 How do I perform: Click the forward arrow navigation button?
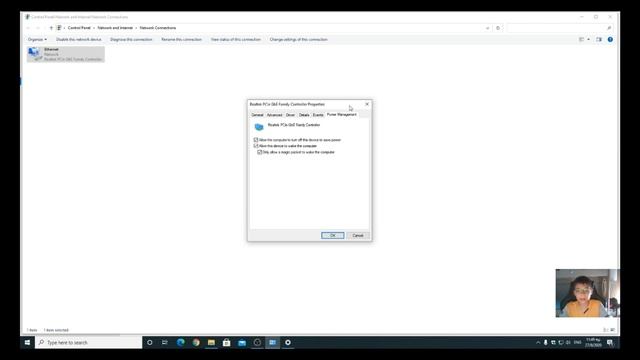coord(38,28)
